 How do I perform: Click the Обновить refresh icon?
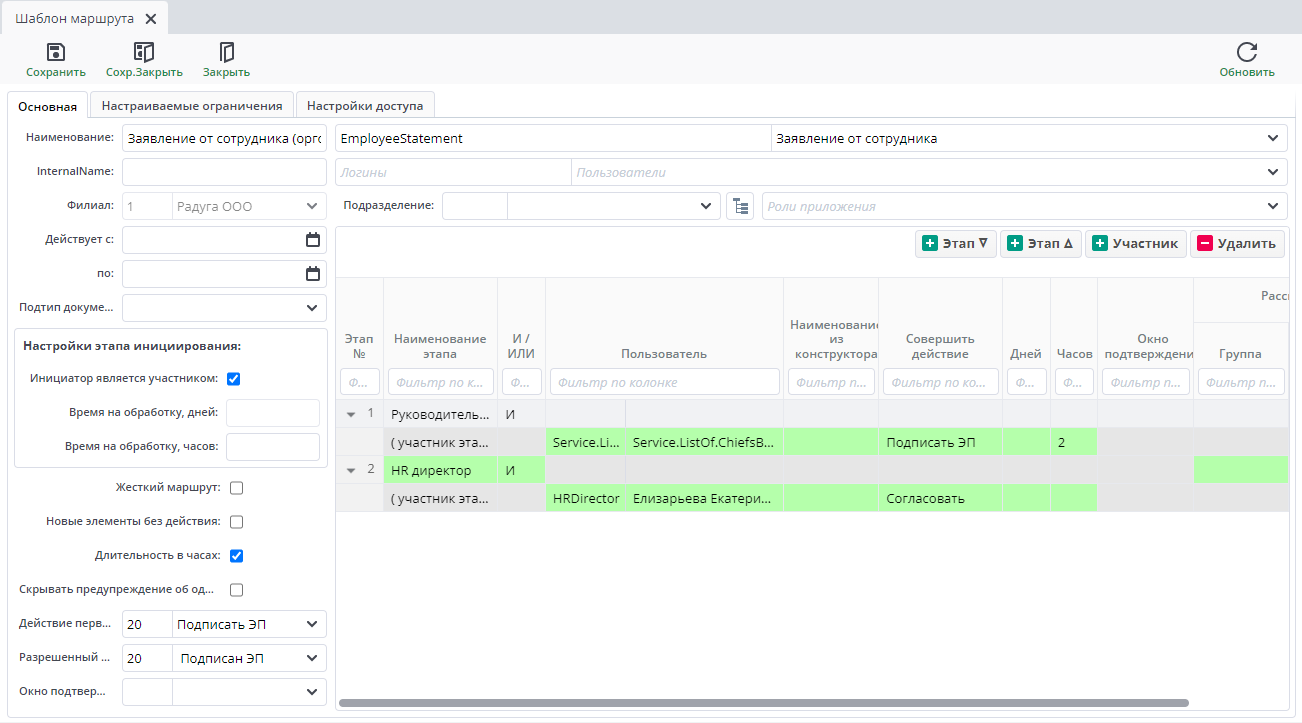click(x=1246, y=53)
